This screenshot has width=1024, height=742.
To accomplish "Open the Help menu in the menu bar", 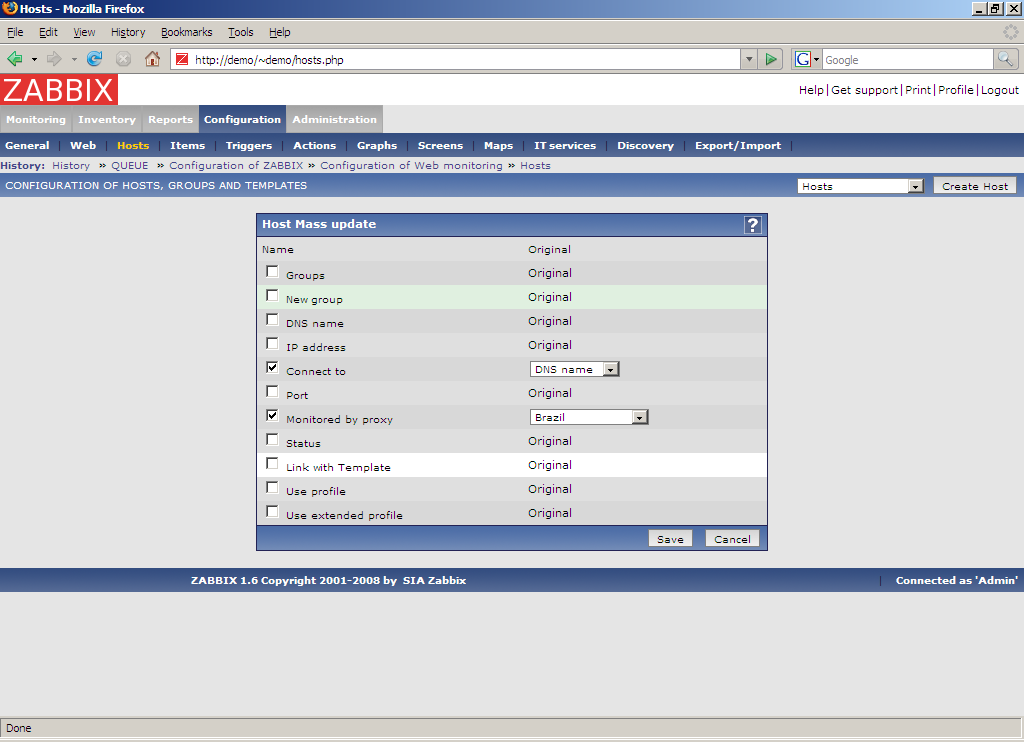I will point(280,32).
